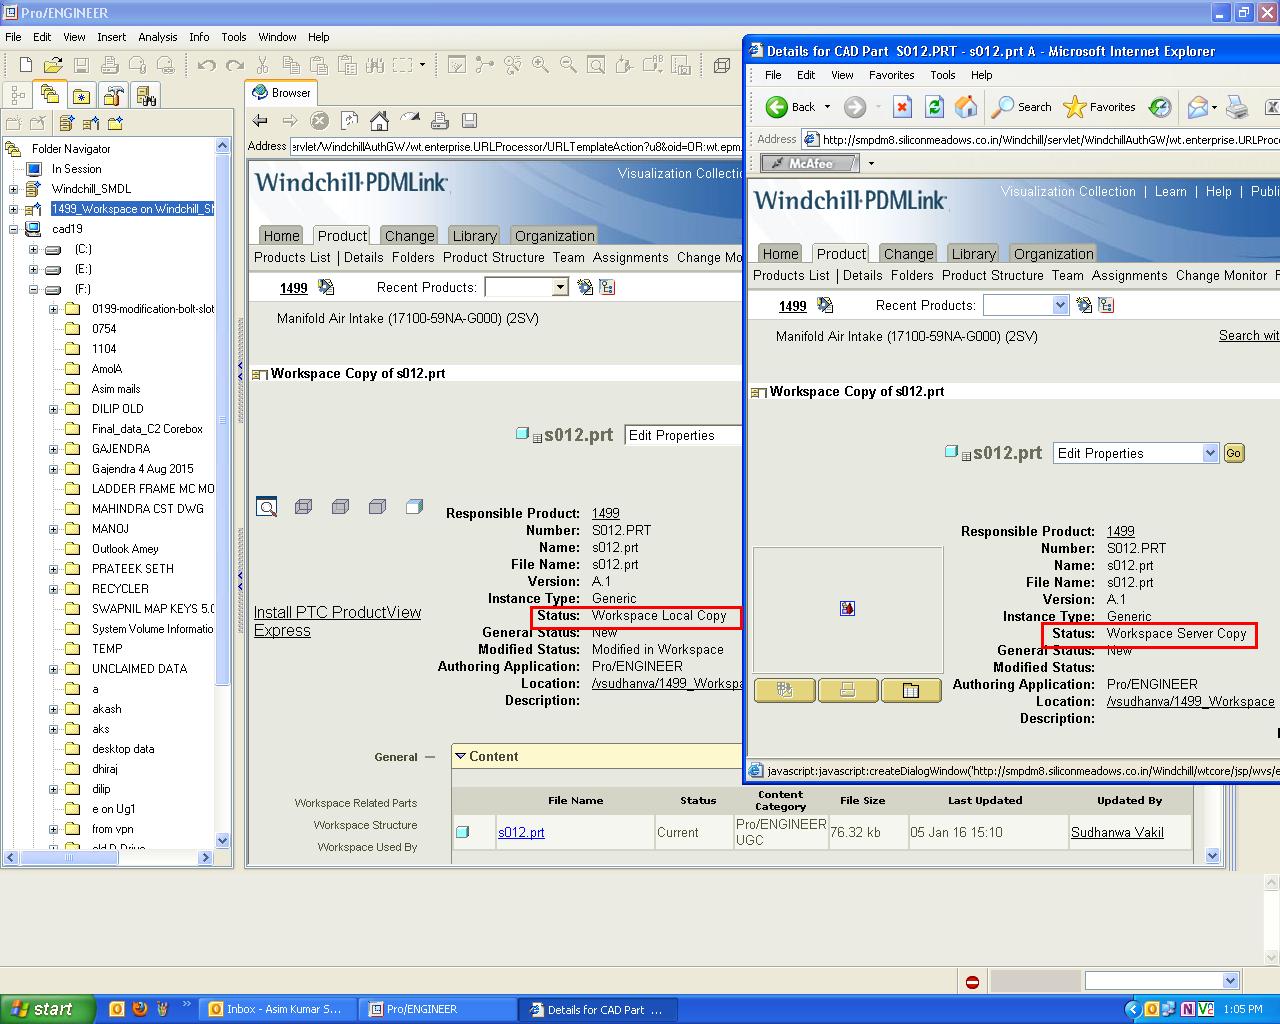Click Location workspace link in Internet Explorer window
This screenshot has width=1280, height=1024.
pos(1191,701)
